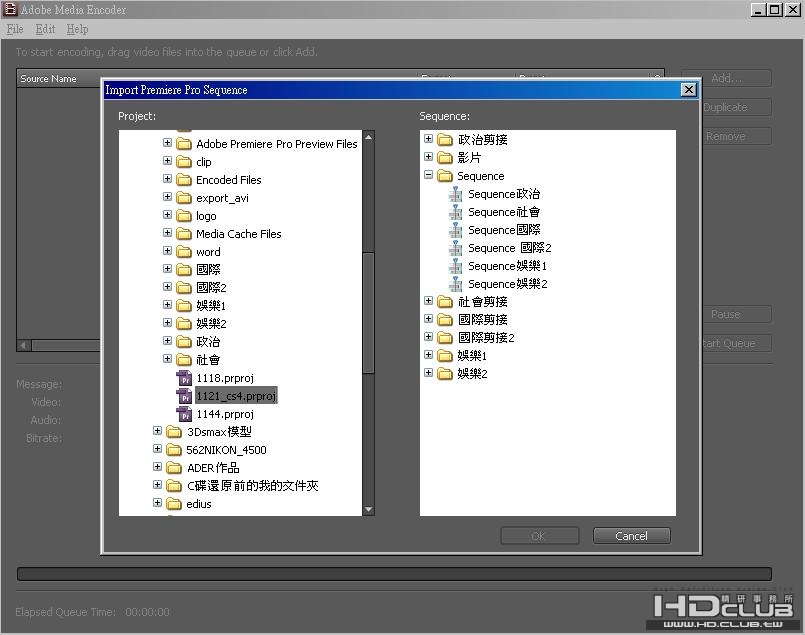Click the export_avi folder icon
The image size is (805, 635).
184,198
